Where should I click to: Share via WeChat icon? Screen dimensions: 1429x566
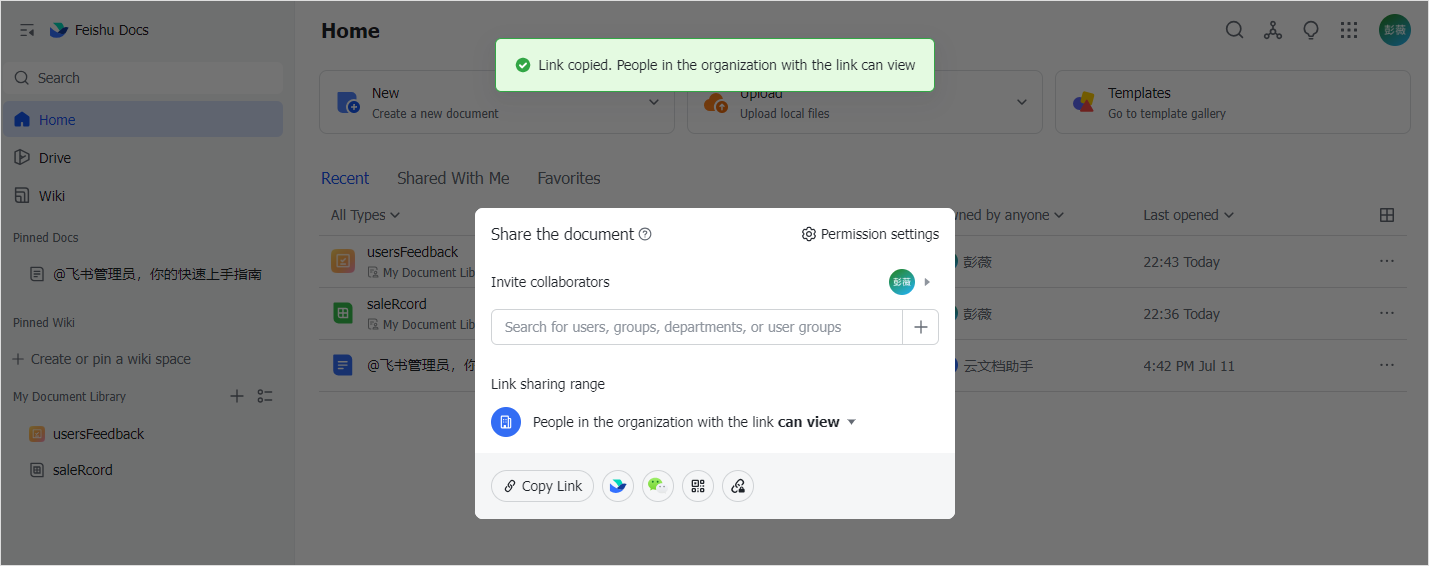point(658,486)
